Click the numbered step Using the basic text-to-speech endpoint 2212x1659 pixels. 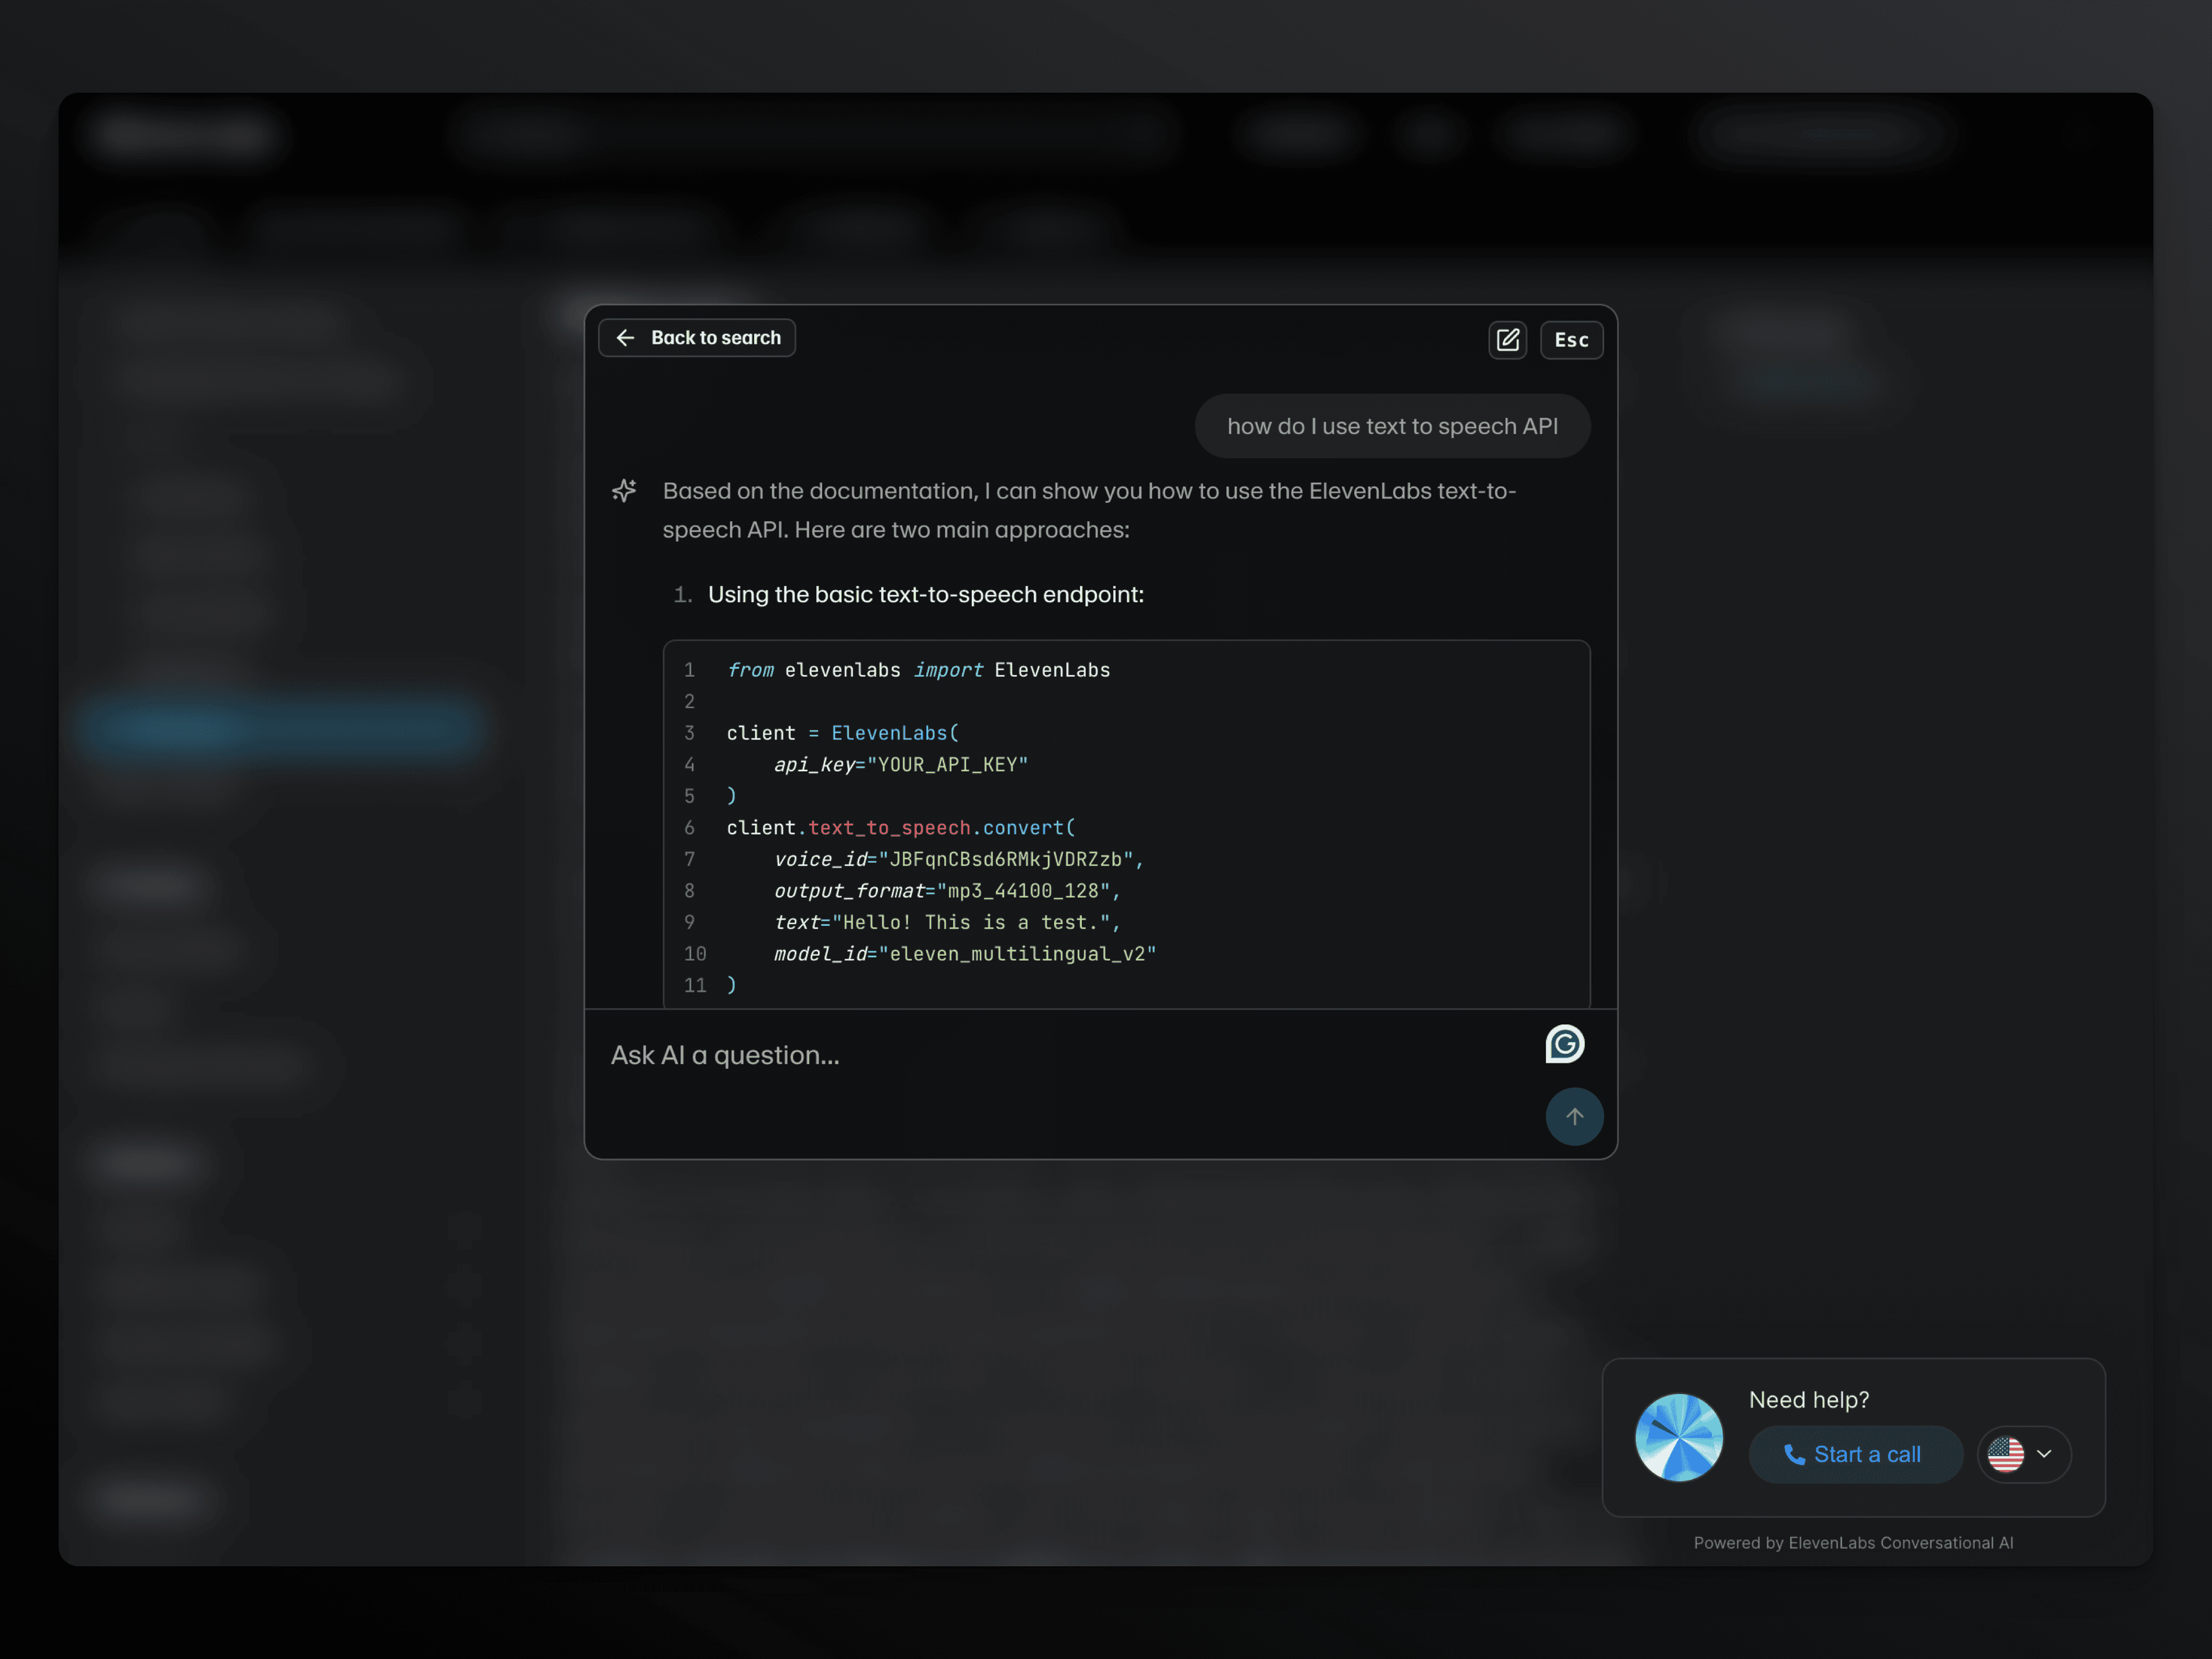pos(925,594)
